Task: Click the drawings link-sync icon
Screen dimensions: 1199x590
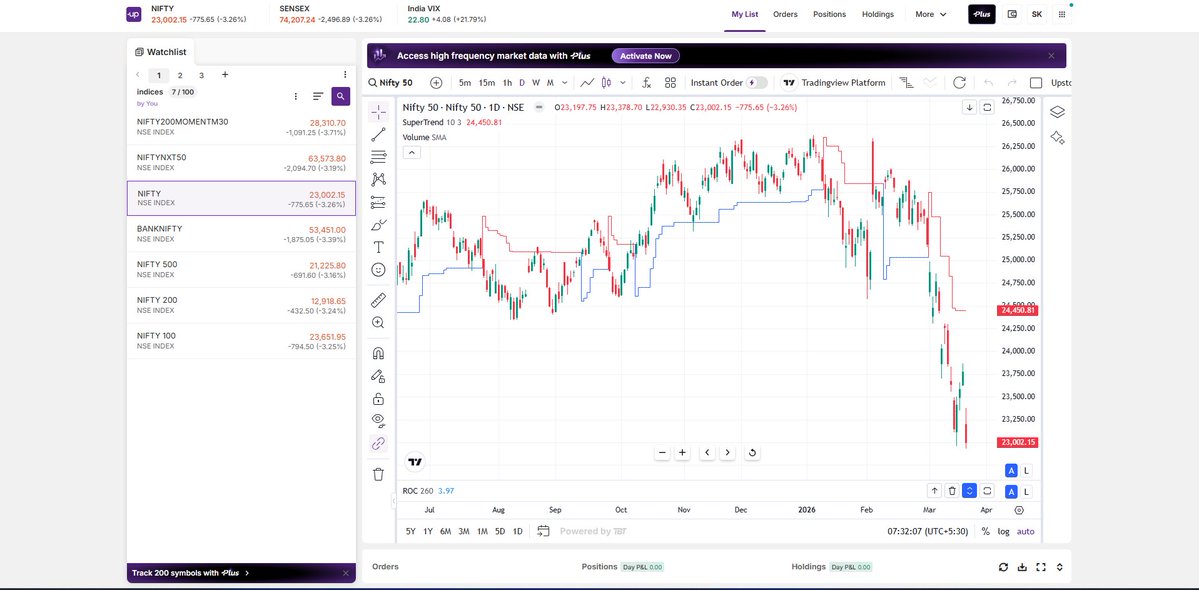Action: pyautogui.click(x=378, y=443)
